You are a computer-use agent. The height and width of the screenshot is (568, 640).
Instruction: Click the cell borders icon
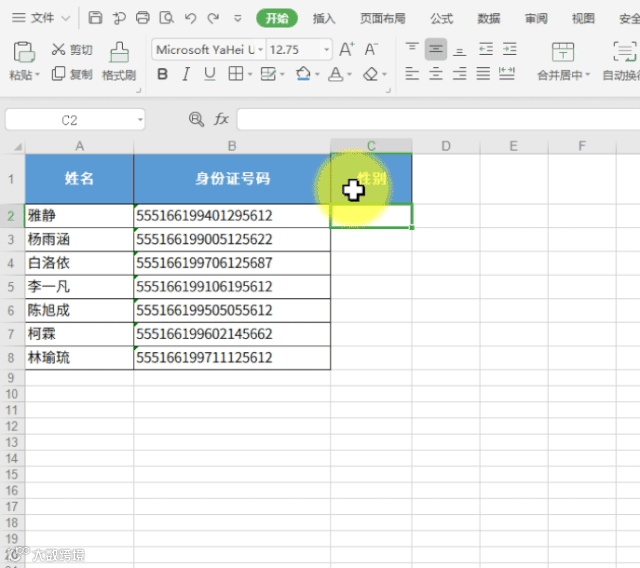pos(236,74)
